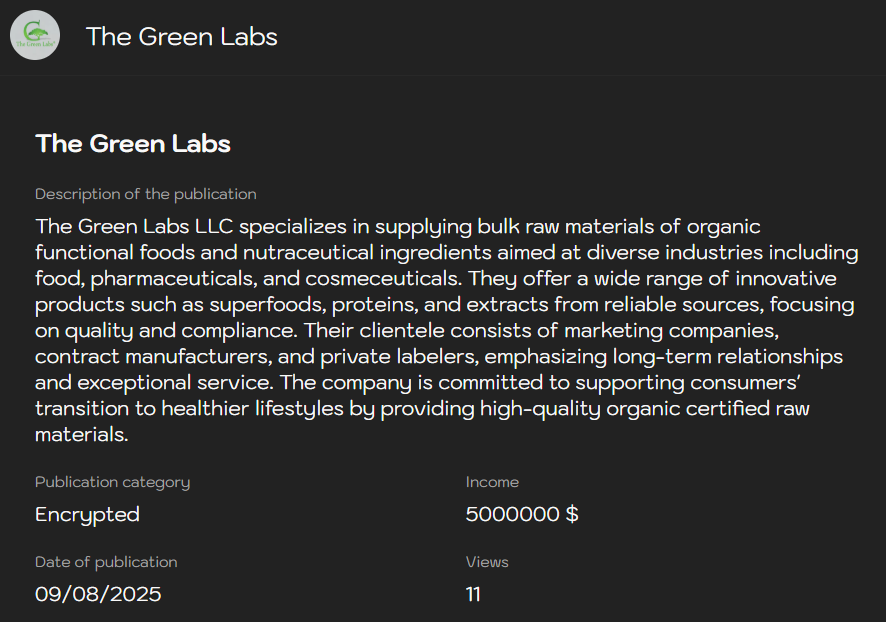886x622 pixels.
Task: Click the final word materials. in description
Action: 82,434
